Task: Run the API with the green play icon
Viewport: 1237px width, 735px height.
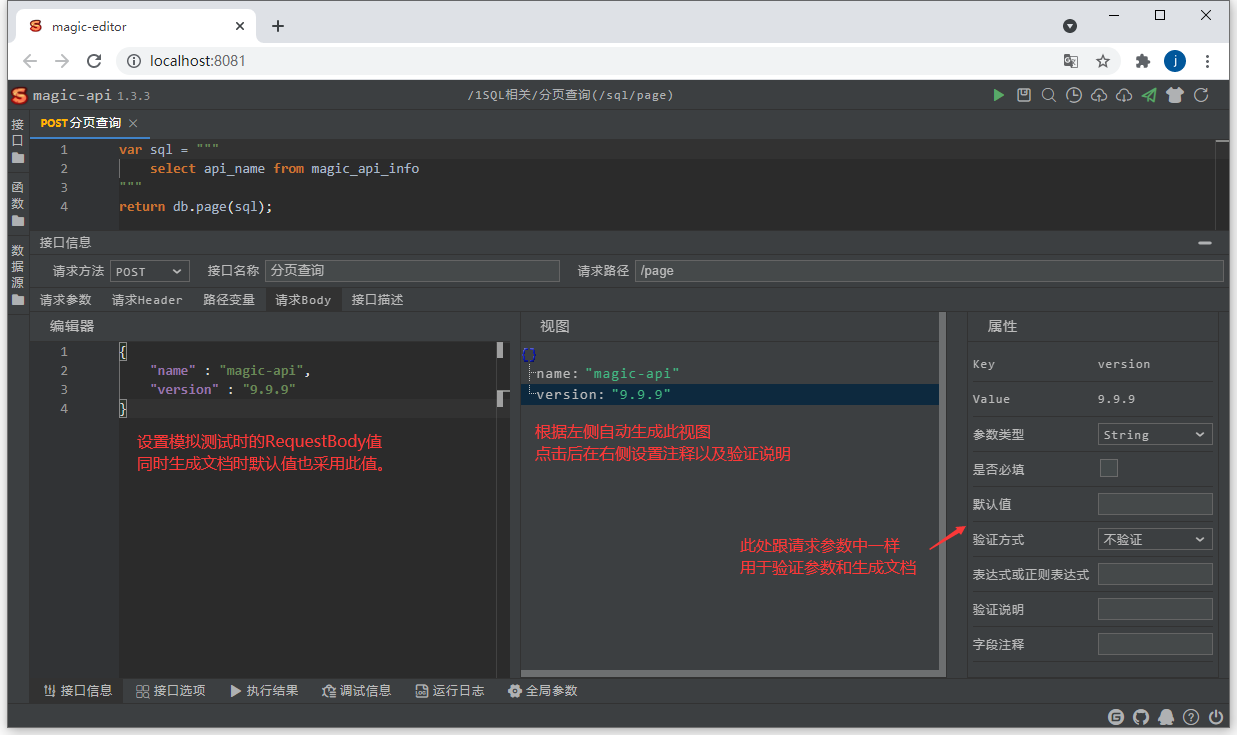Action: pos(998,95)
